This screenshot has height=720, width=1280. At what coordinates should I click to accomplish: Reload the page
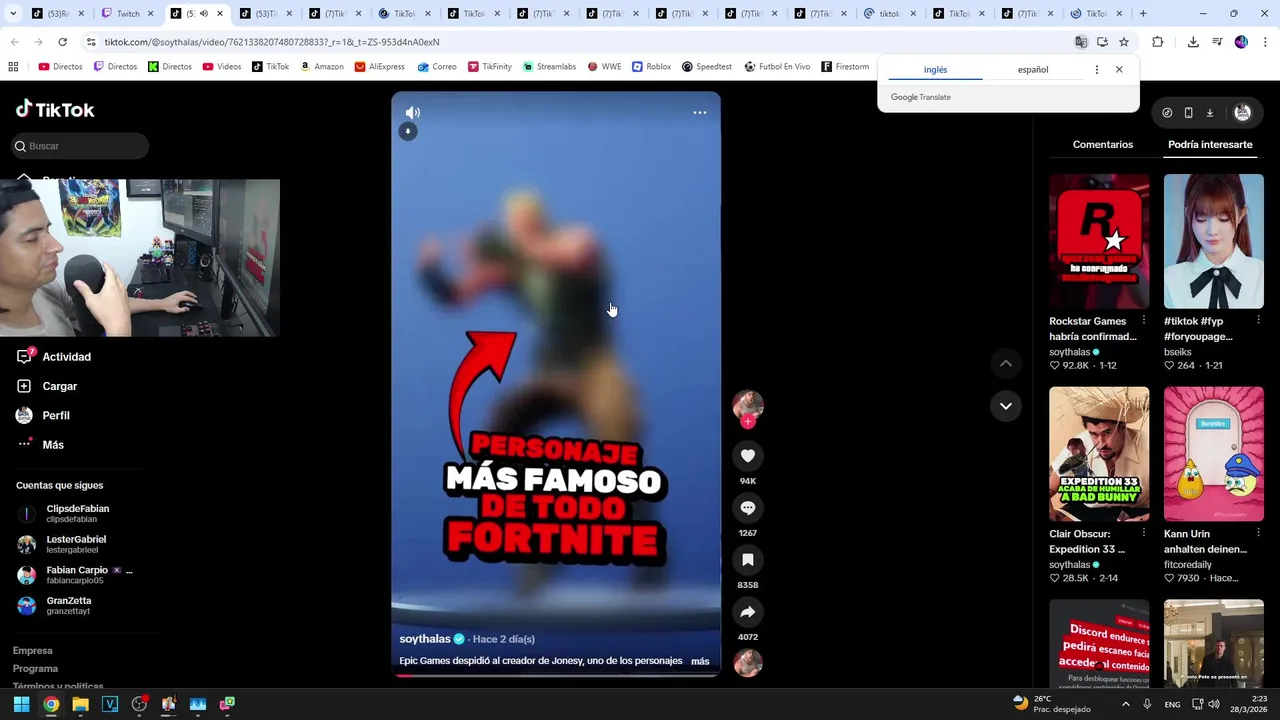62,42
